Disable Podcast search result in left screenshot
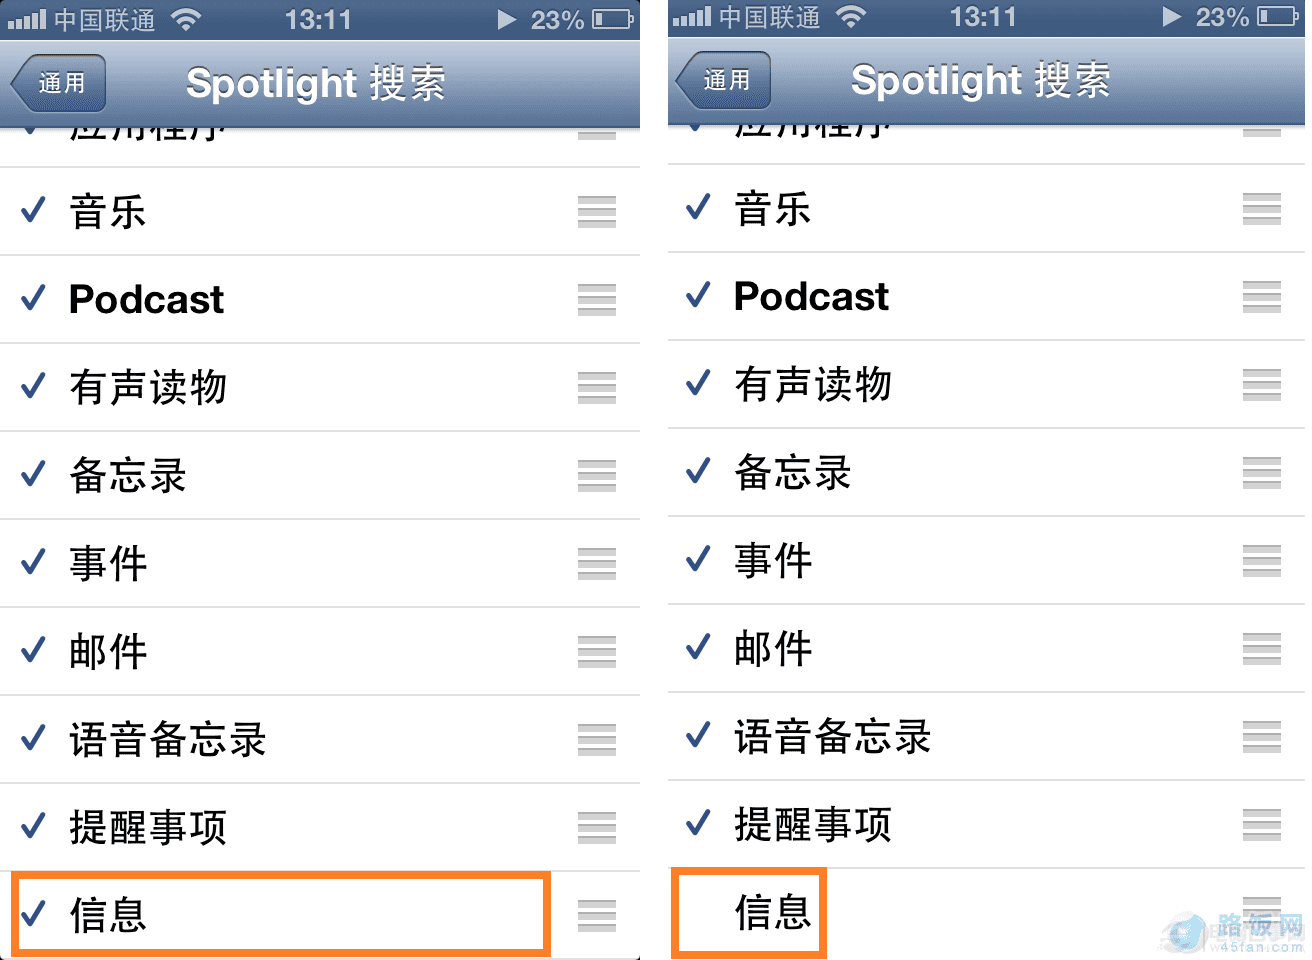The height and width of the screenshot is (960, 1312). (x=34, y=299)
